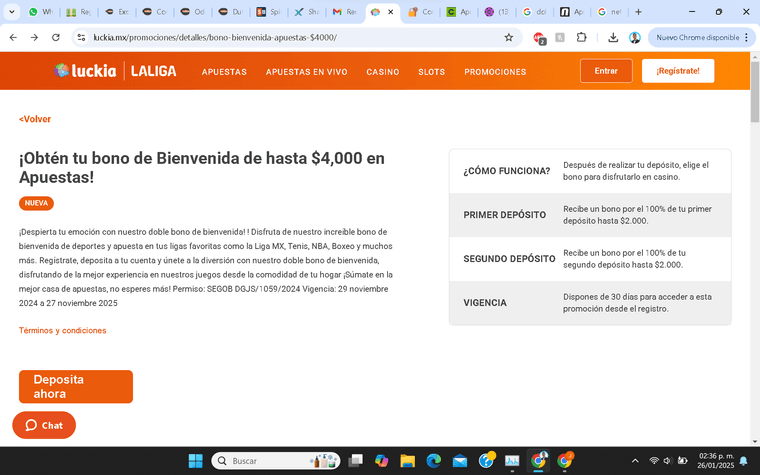This screenshot has width=760, height=475.
Task: Click the Entrar login button
Action: click(606, 71)
